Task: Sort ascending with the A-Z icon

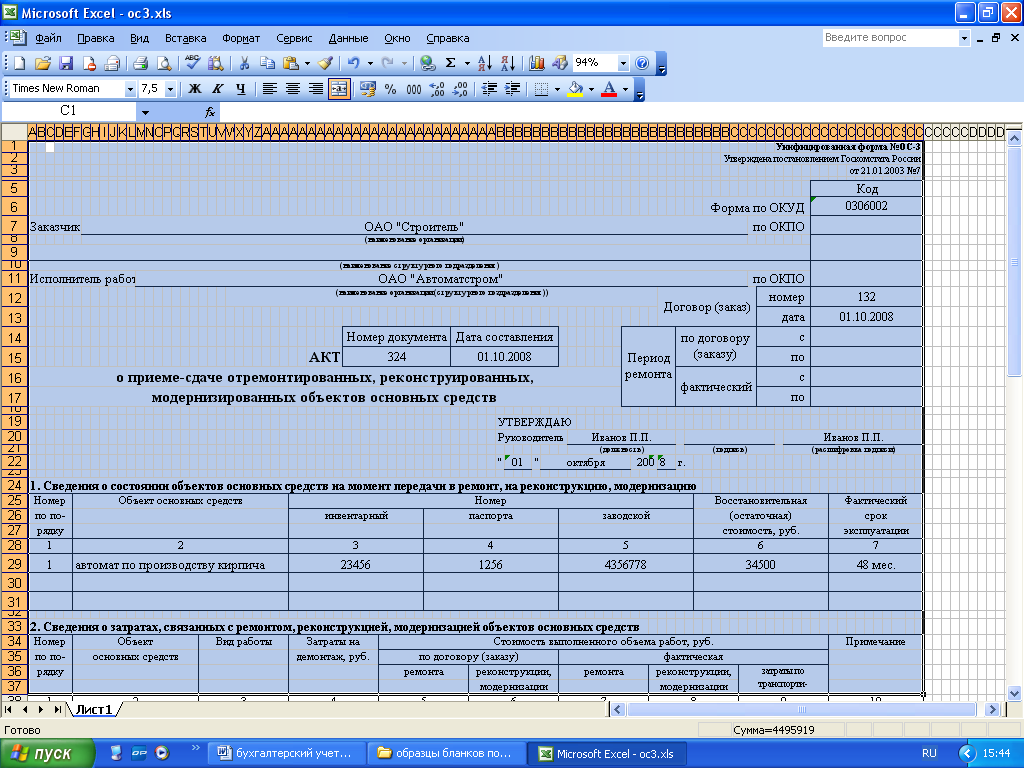Action: point(484,63)
